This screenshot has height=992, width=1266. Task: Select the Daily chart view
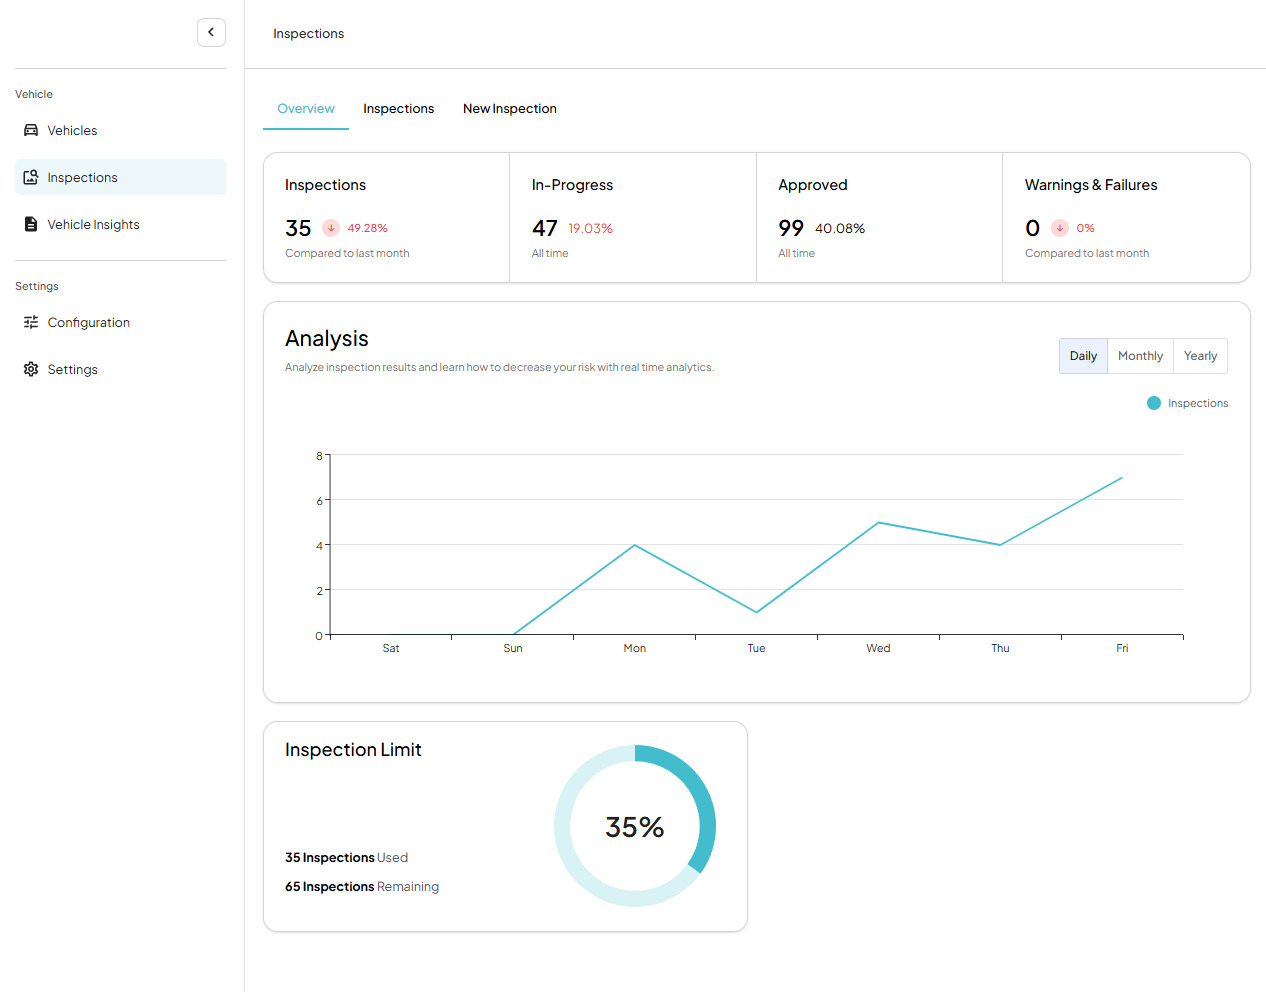1083,356
